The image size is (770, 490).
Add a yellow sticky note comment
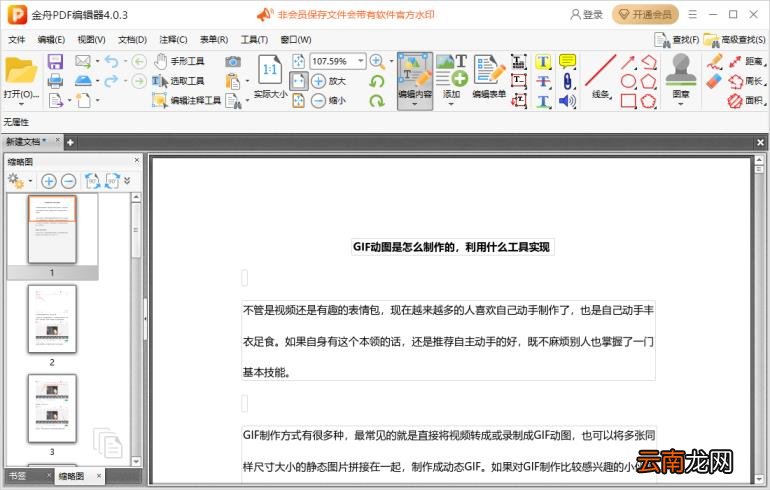[567, 61]
